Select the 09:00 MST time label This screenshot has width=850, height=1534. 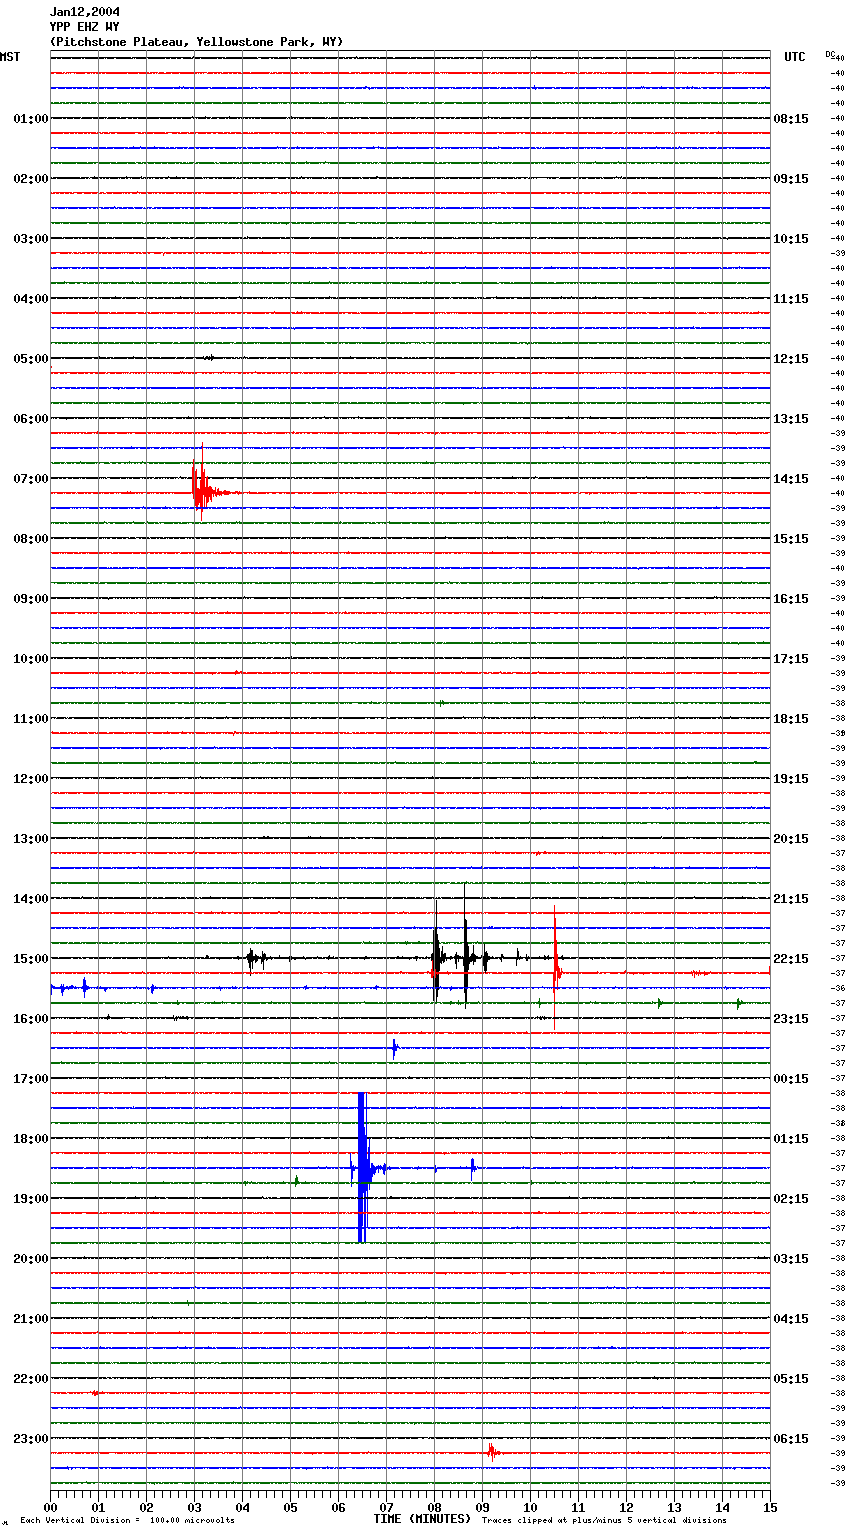(x=30, y=599)
